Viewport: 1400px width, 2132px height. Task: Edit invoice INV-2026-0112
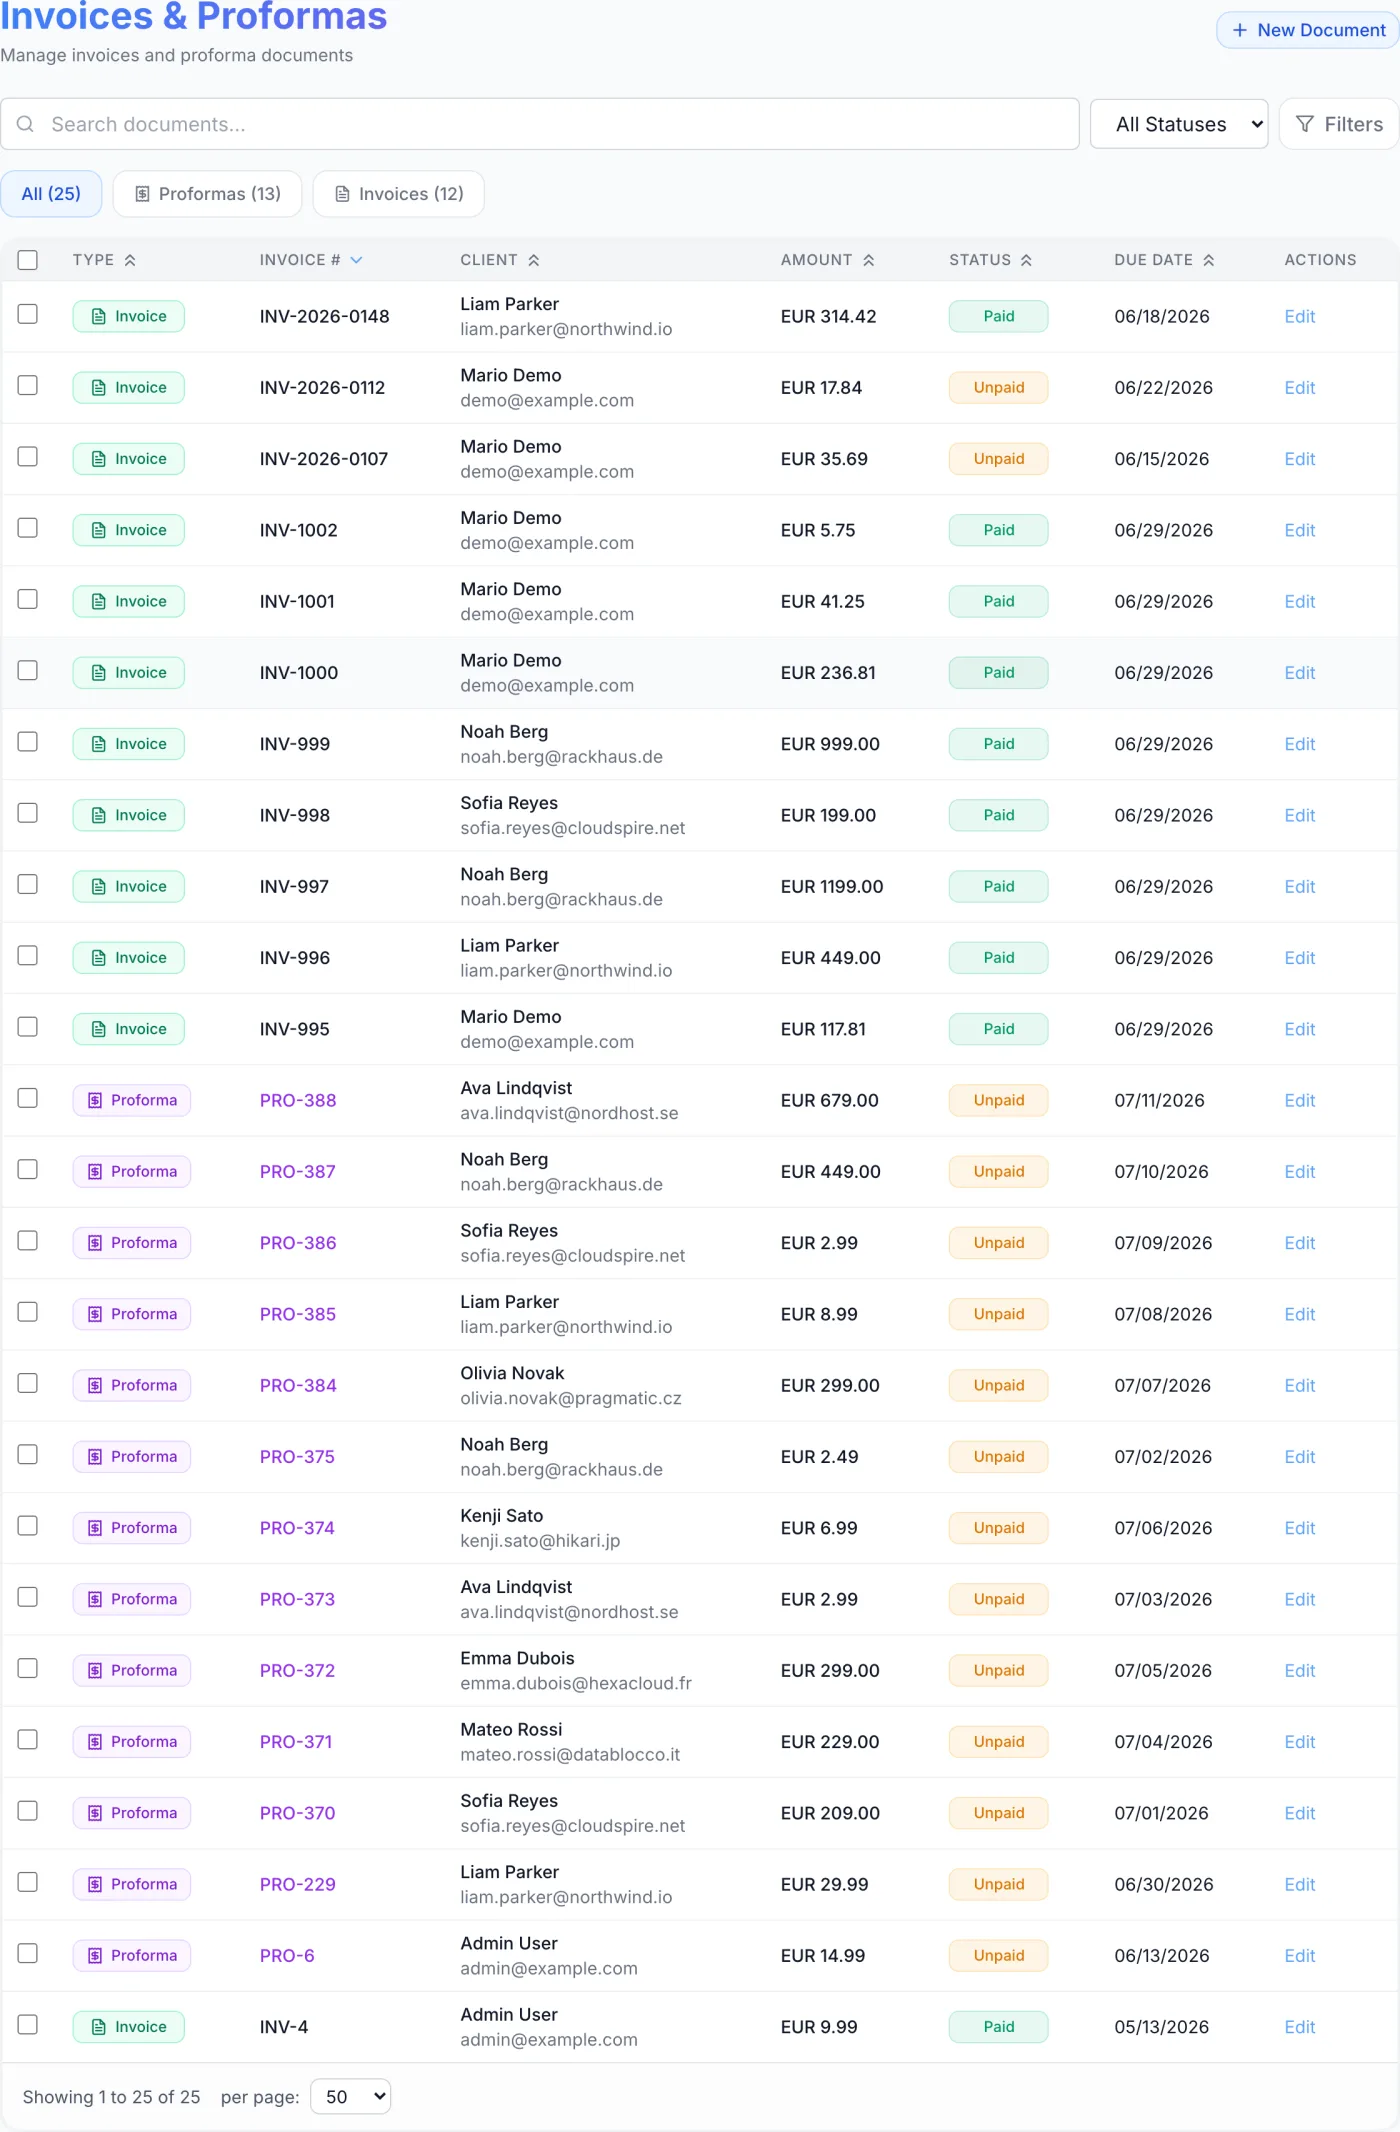point(1300,388)
